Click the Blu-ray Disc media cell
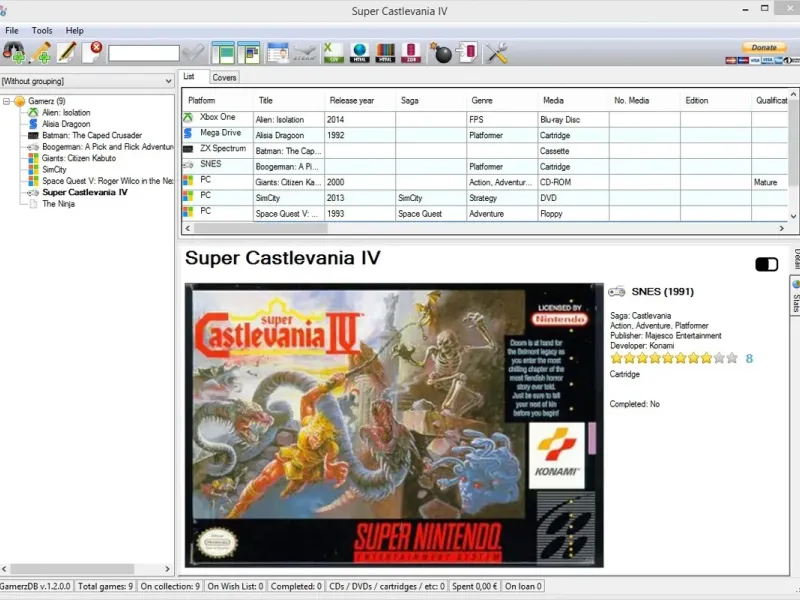 click(x=573, y=119)
